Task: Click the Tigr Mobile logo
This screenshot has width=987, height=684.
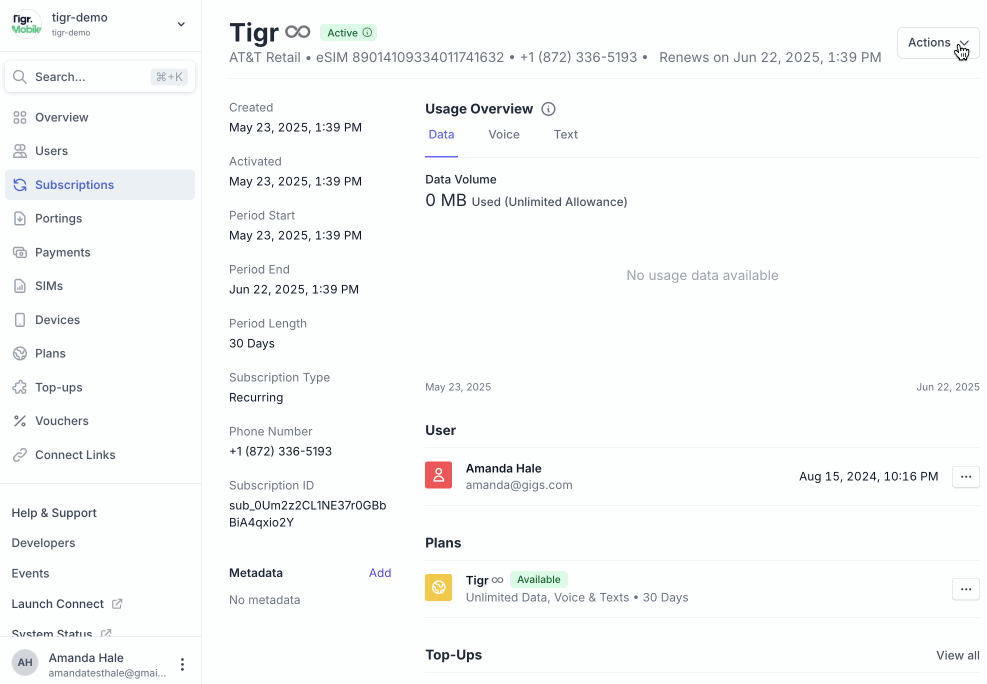Action: (26, 24)
